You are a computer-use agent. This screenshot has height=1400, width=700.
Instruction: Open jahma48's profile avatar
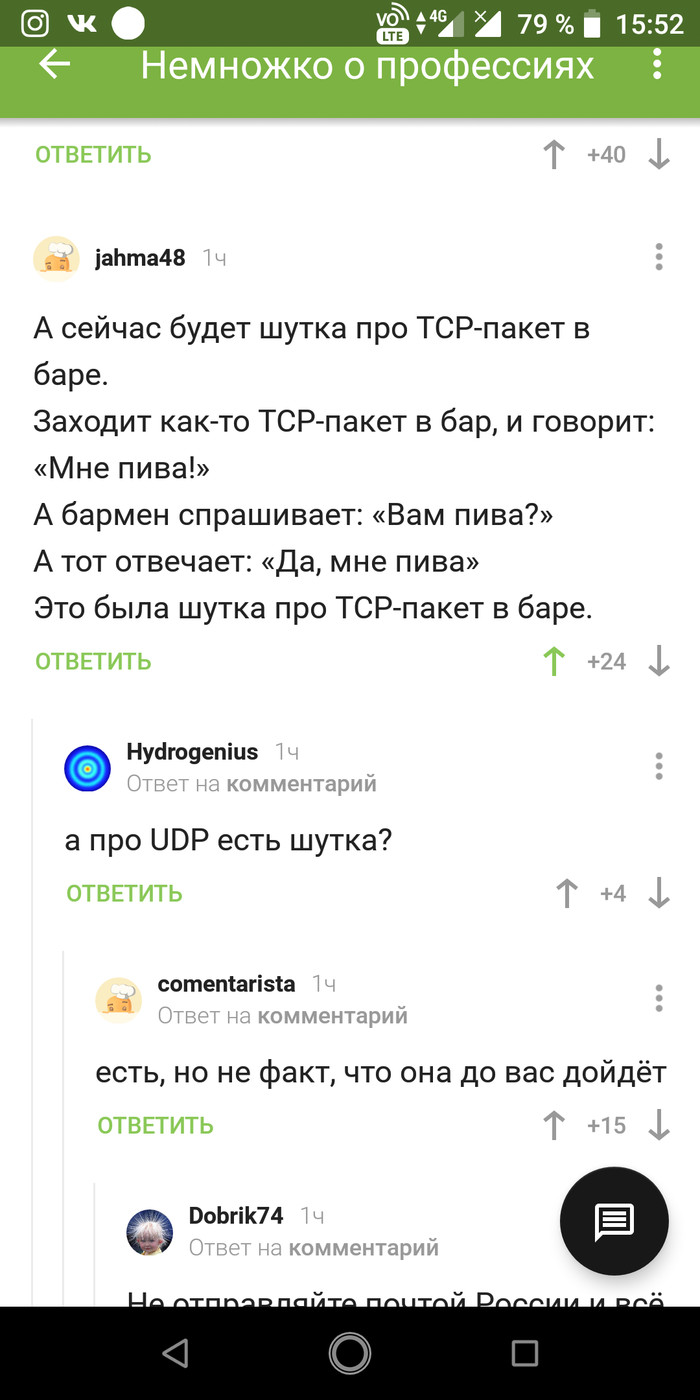[x=57, y=258]
